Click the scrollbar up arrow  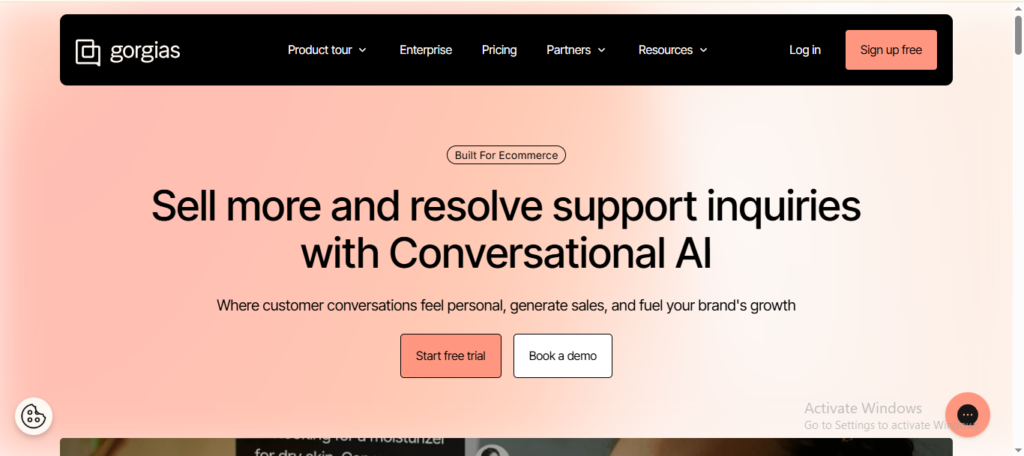pos(1017,7)
